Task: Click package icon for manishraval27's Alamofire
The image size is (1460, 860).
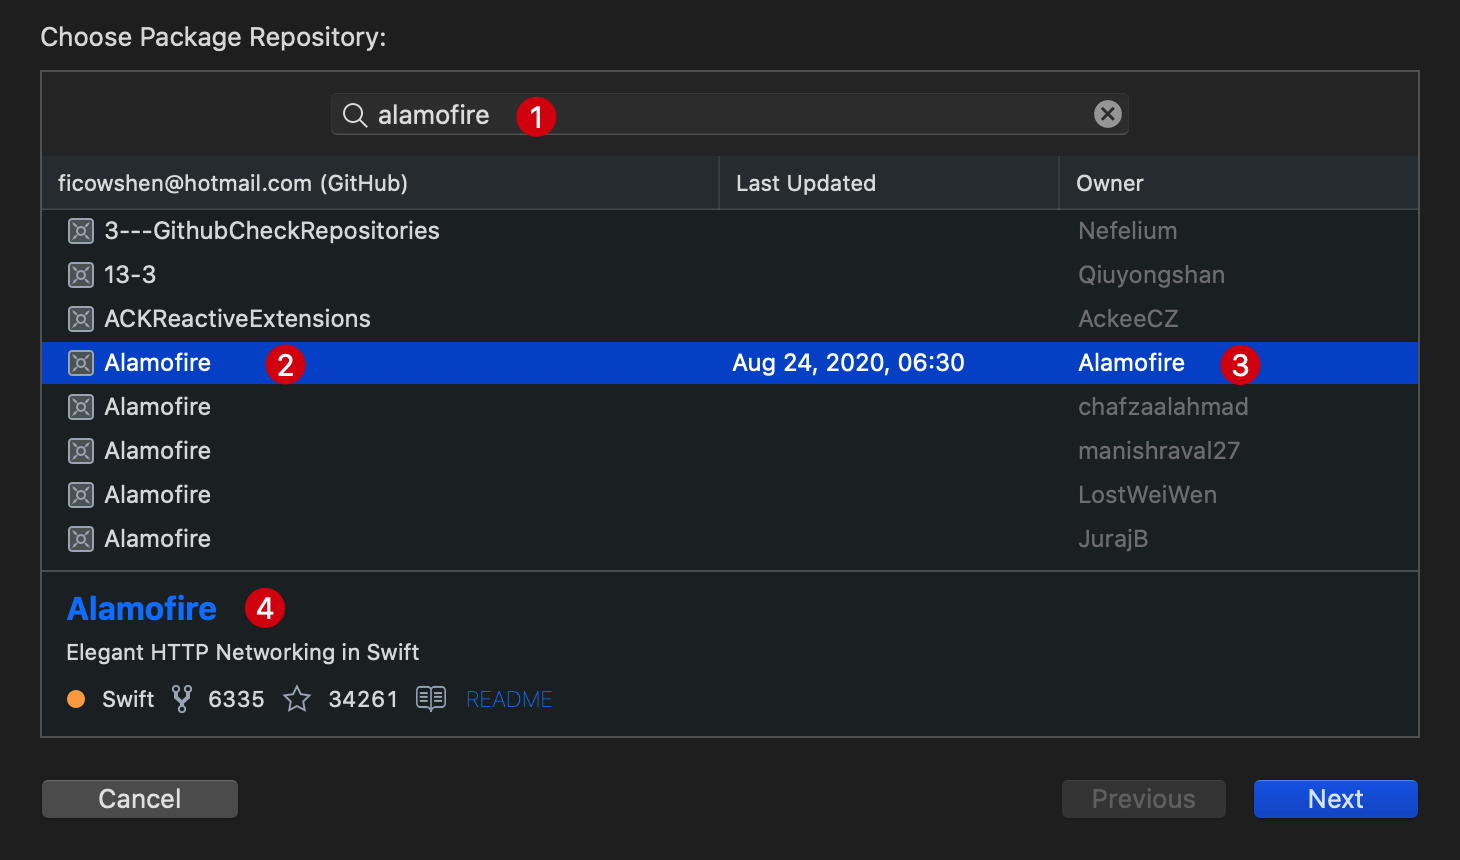Action: click(x=81, y=451)
